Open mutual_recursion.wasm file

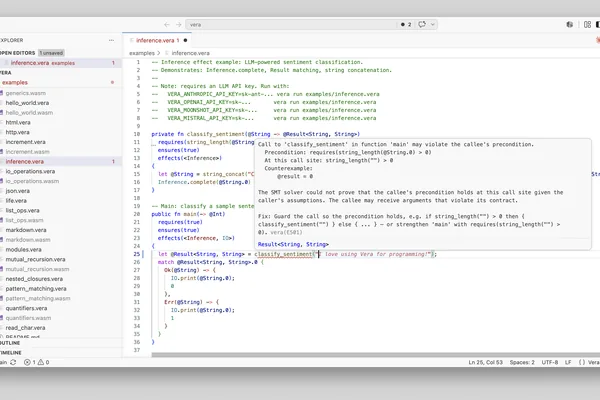(x=37, y=269)
